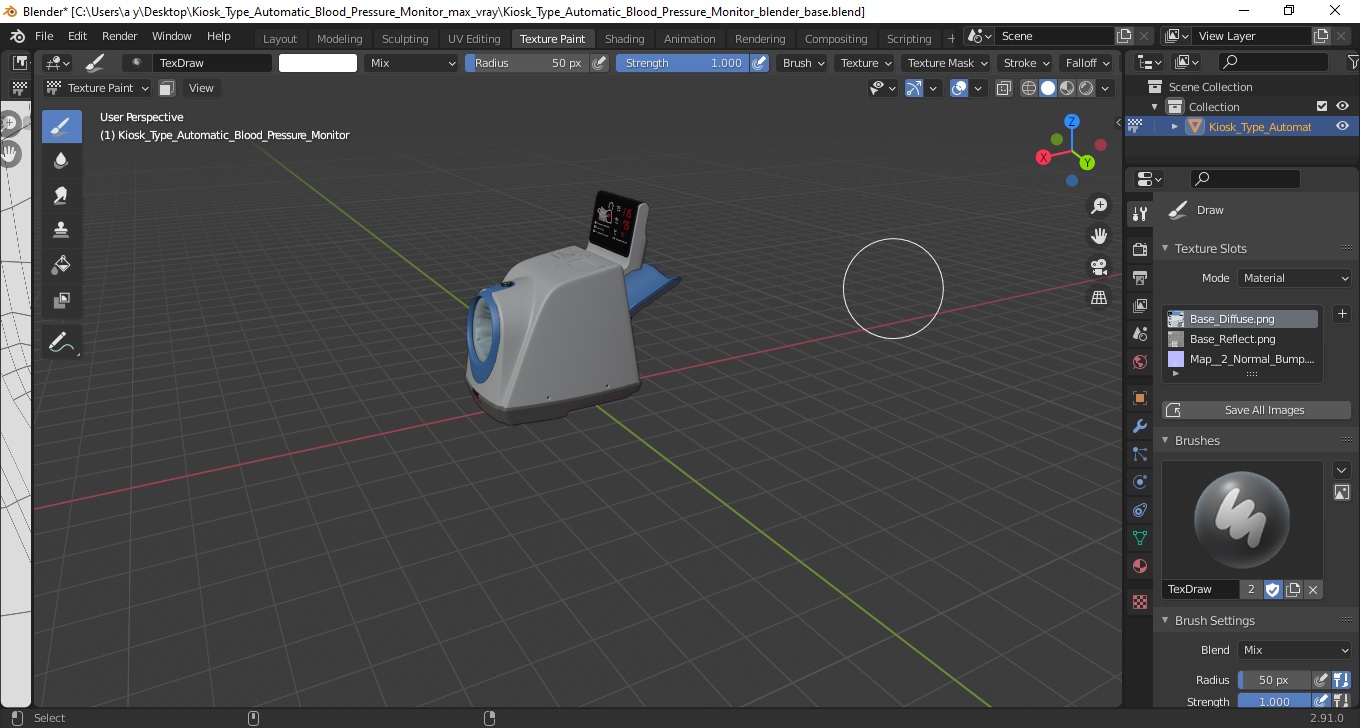The width and height of the screenshot is (1360, 728).
Task: Toggle X-Ray view
Action: coord(1004,88)
